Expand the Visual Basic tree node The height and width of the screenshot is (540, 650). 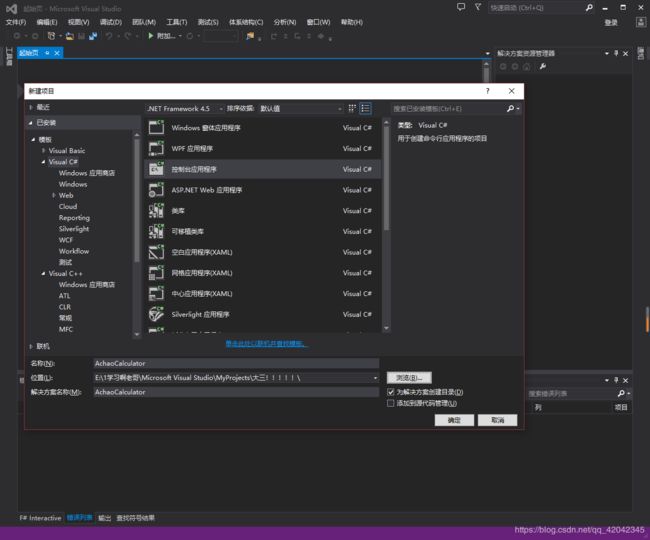point(44,150)
